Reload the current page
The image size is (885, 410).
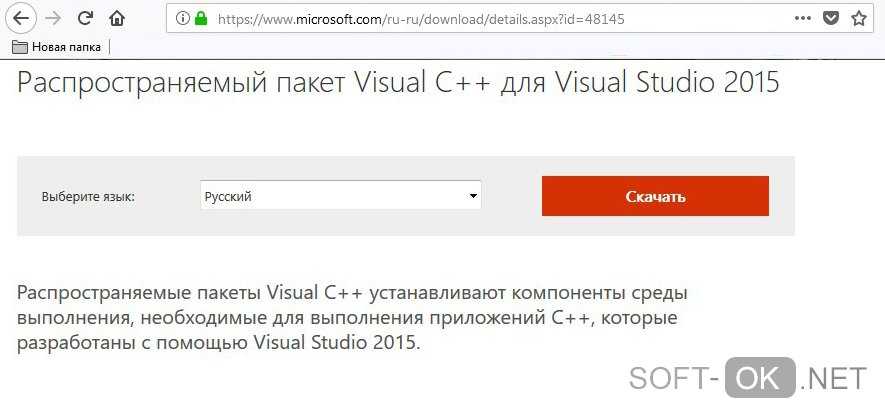click(86, 18)
